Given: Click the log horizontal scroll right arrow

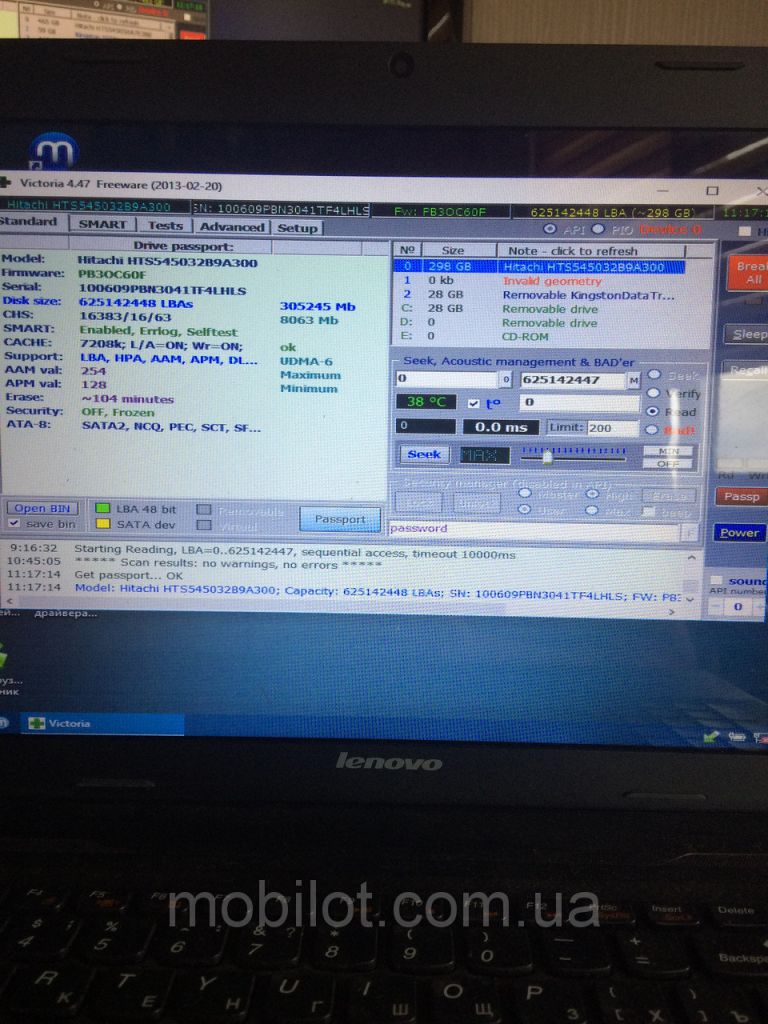Looking at the screenshot, I should point(673,612).
